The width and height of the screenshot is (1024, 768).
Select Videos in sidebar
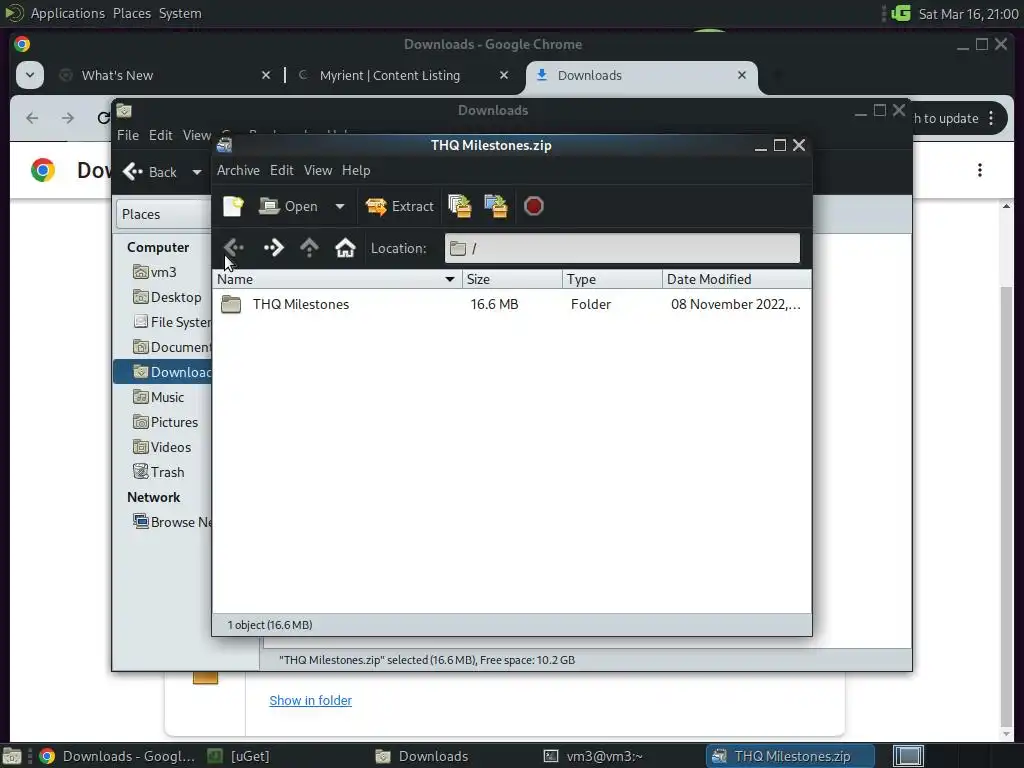tap(163, 447)
